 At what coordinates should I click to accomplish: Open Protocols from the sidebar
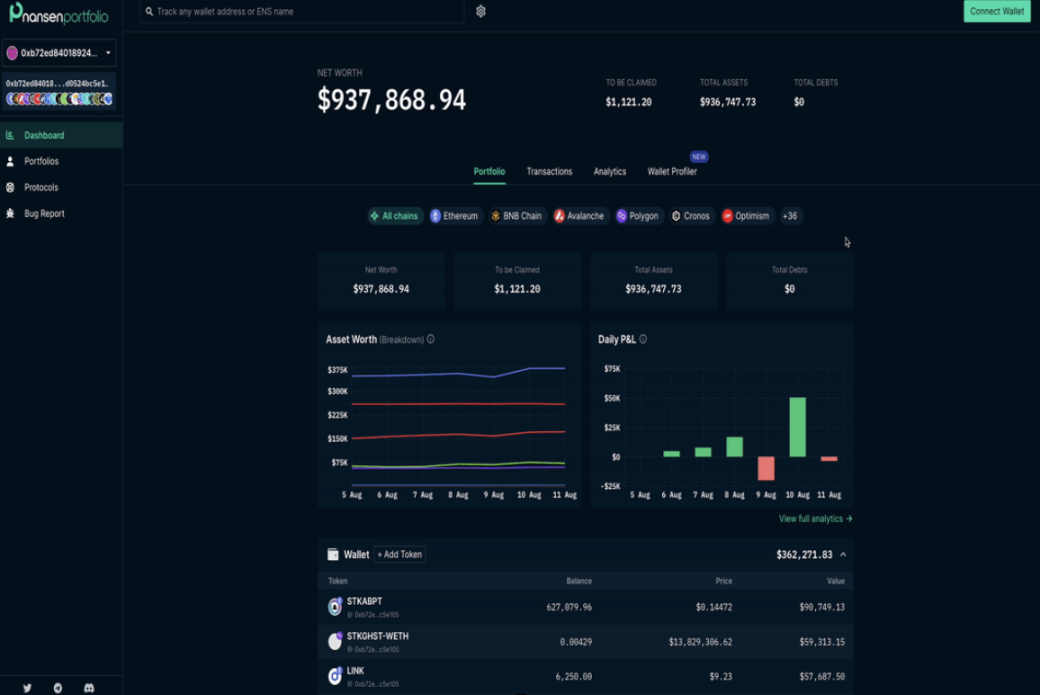[10, 187]
